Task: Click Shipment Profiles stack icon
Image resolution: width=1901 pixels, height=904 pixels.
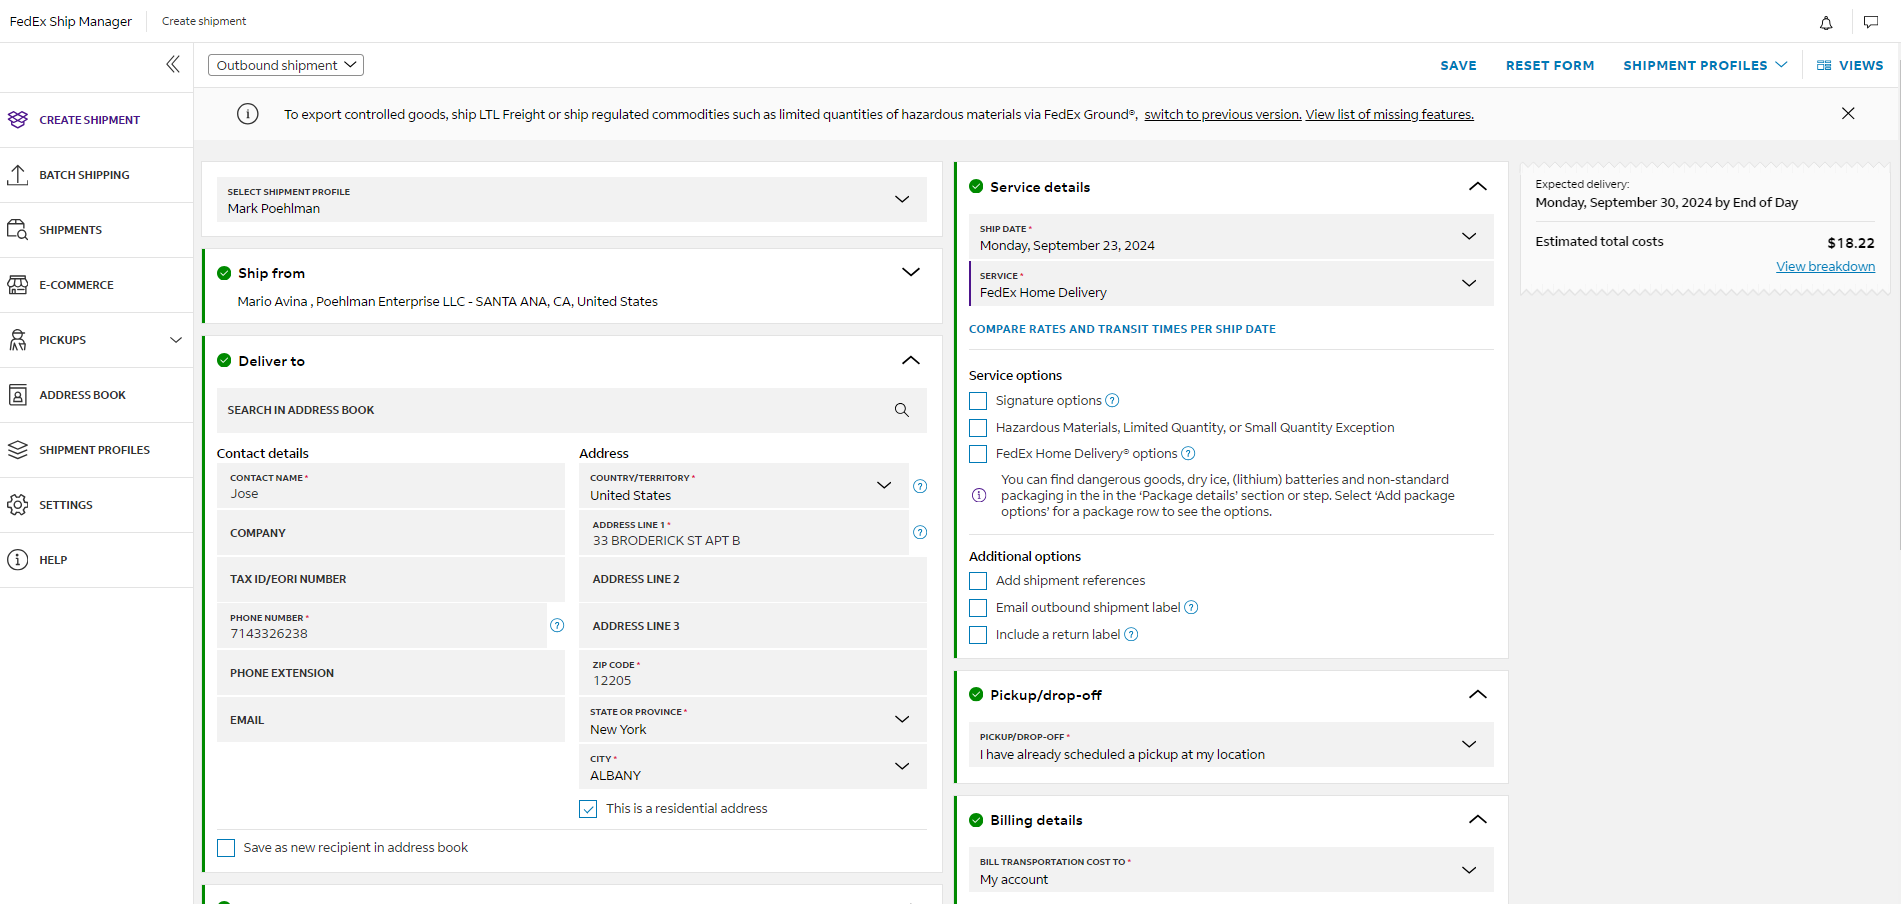Action: point(18,450)
